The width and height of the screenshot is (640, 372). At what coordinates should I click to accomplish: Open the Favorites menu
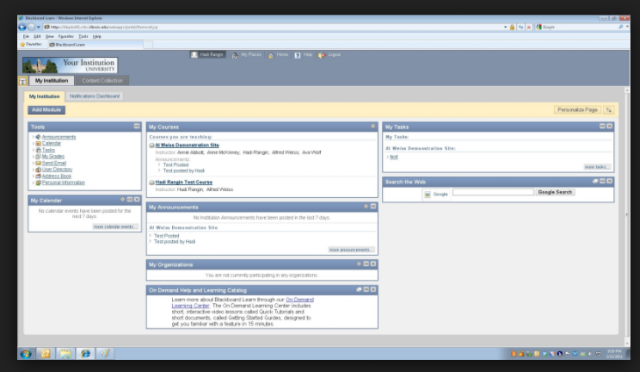point(66,36)
